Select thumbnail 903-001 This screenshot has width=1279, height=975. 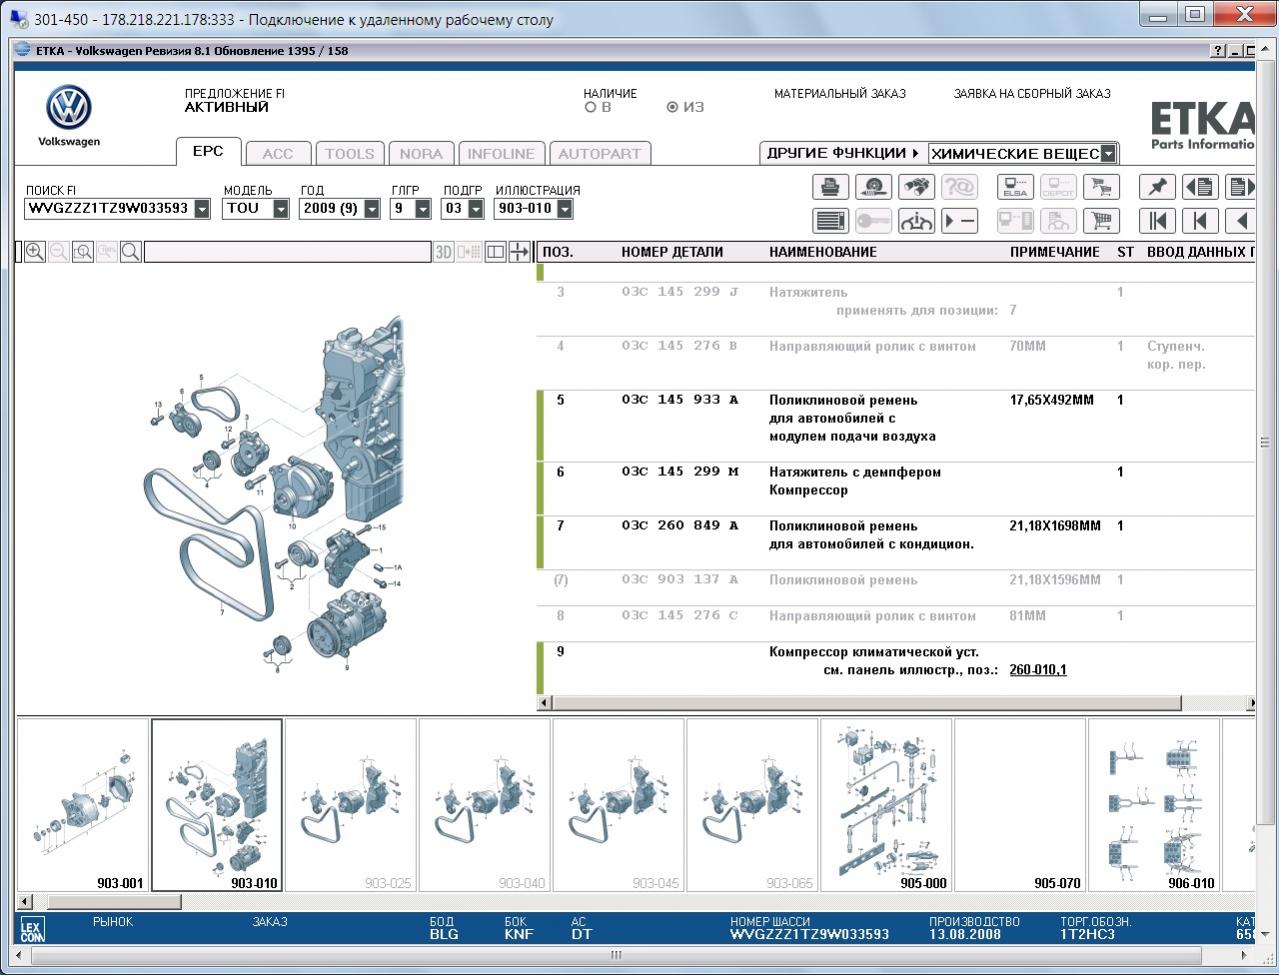(x=83, y=805)
